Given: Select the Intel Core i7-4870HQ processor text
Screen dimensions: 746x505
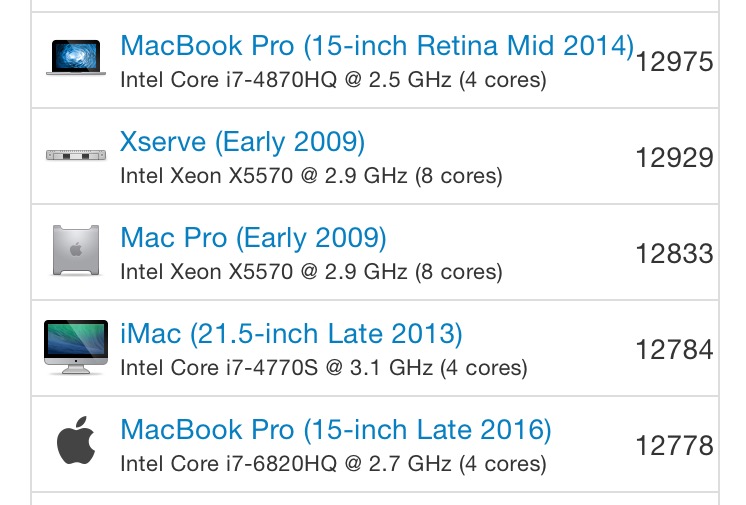Looking at the screenshot, I should tap(333, 80).
